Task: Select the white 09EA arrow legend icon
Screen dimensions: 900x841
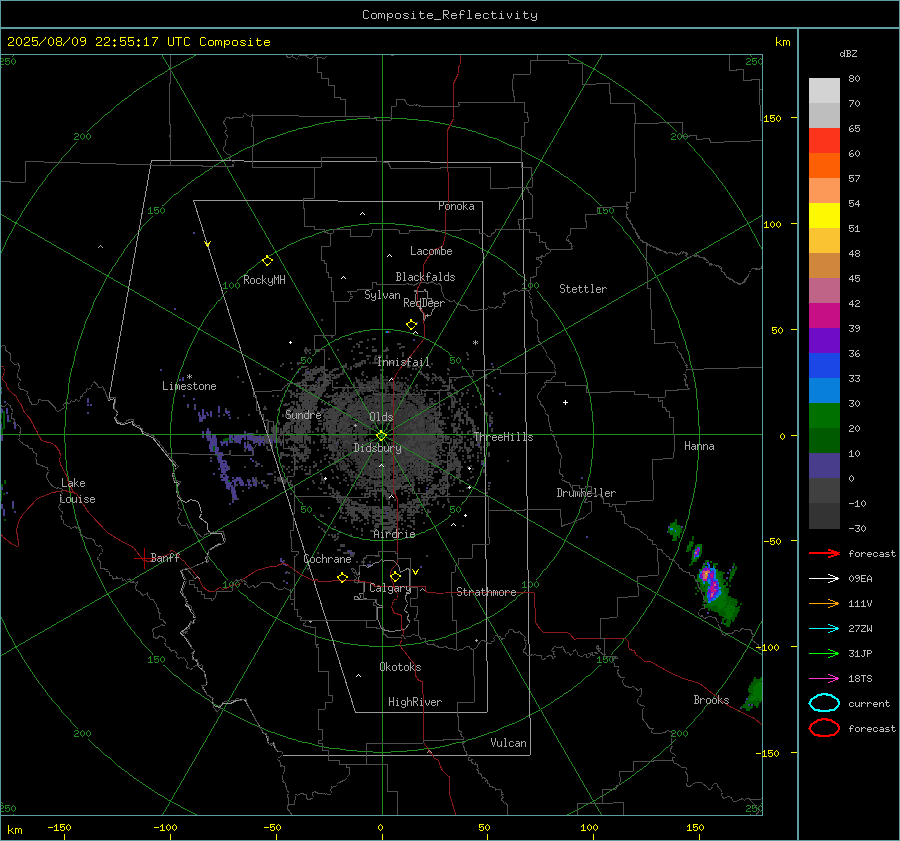Action: (x=824, y=578)
